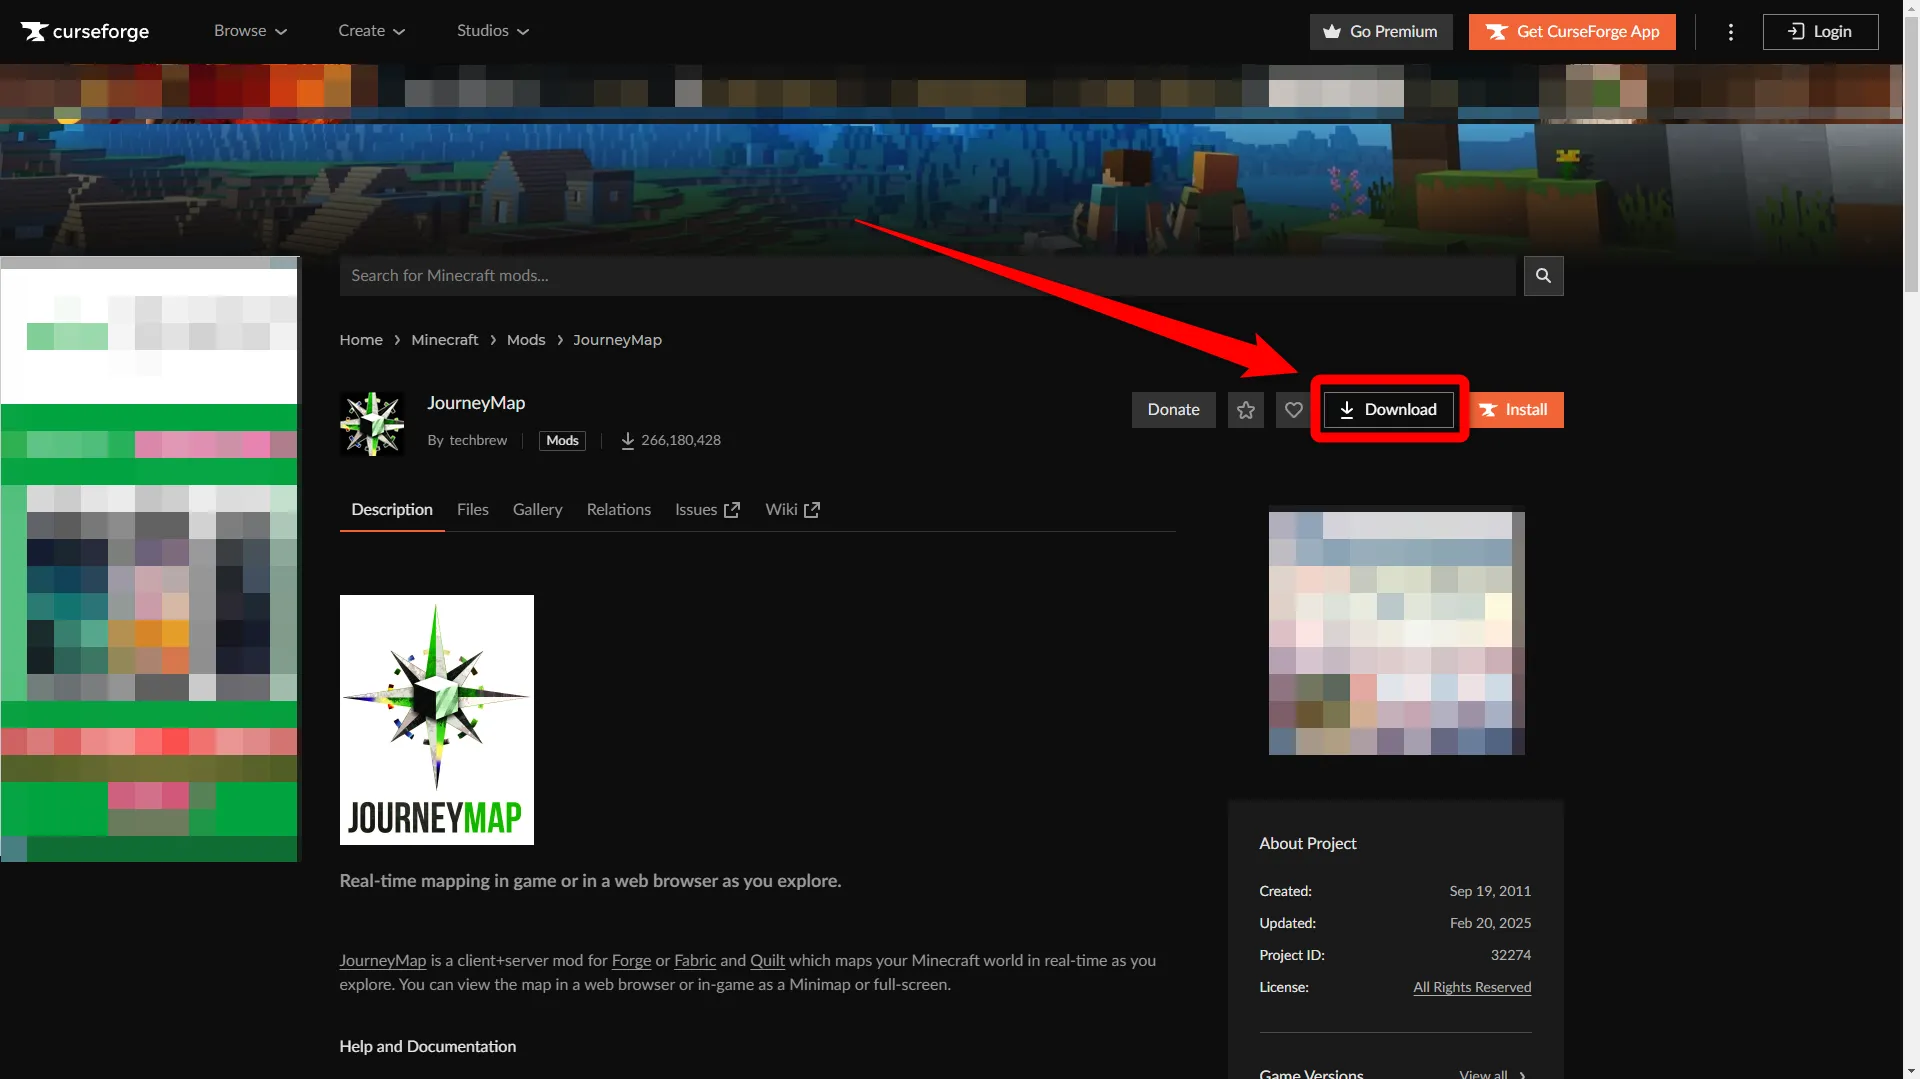
Task: Click the Login button
Action: 1820,32
